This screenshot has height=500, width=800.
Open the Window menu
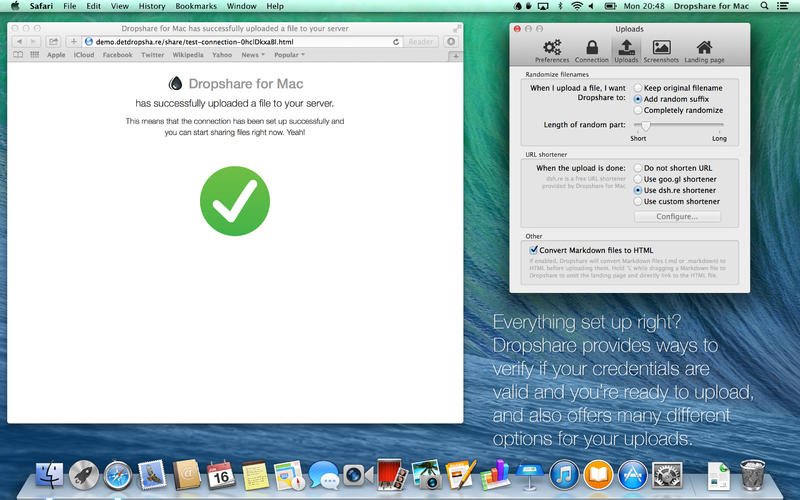click(x=241, y=6)
